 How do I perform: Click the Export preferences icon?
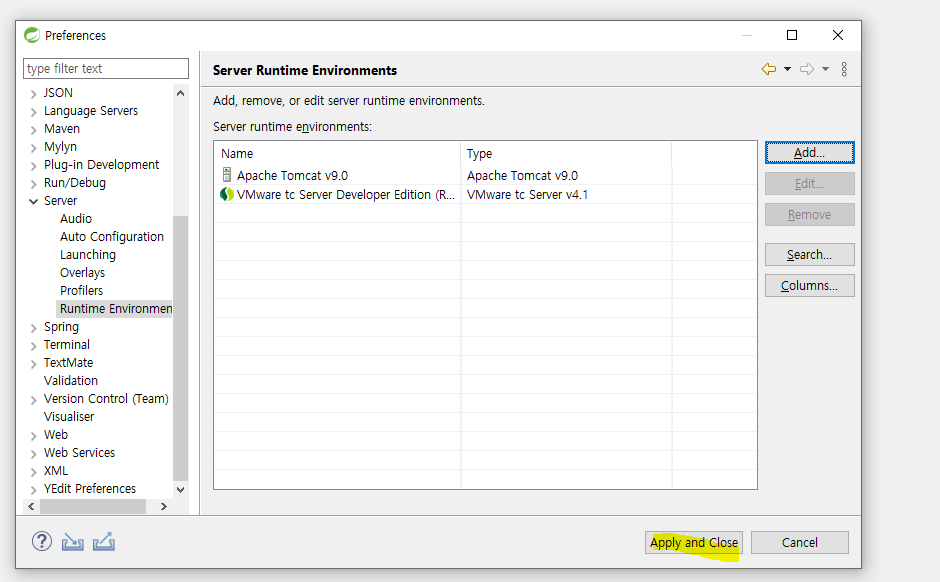104,541
